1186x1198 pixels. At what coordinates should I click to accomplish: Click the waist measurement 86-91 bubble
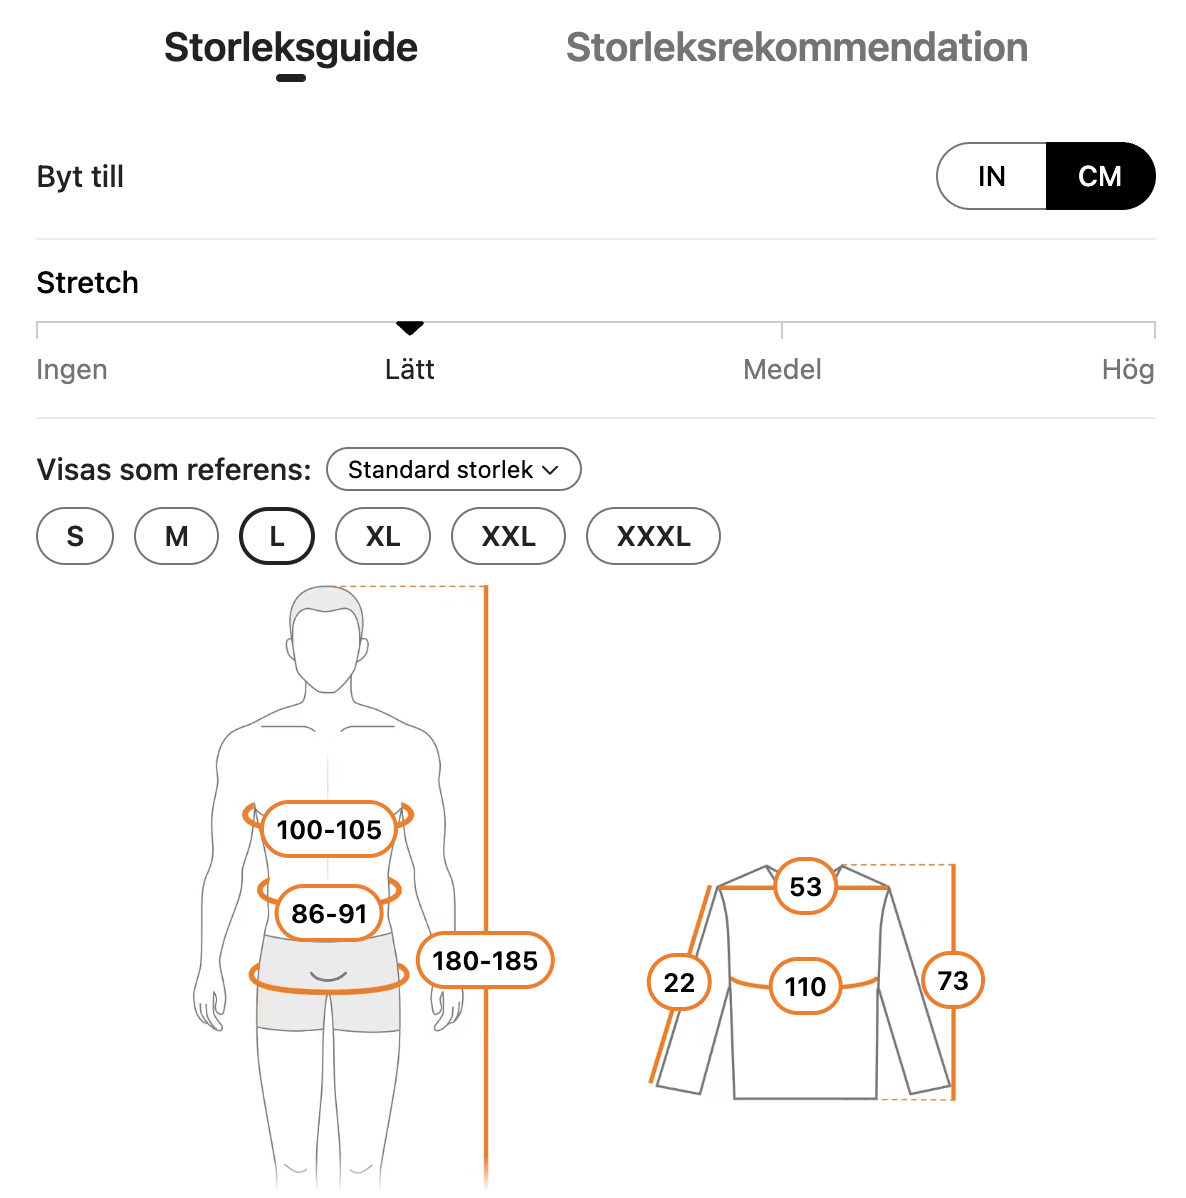[329, 913]
